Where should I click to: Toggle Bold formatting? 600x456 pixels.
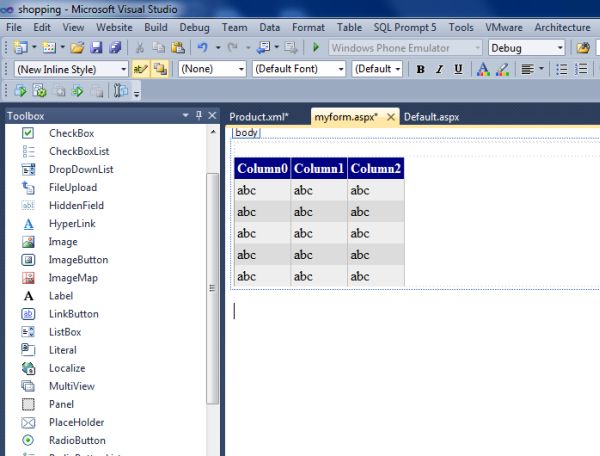[421, 69]
